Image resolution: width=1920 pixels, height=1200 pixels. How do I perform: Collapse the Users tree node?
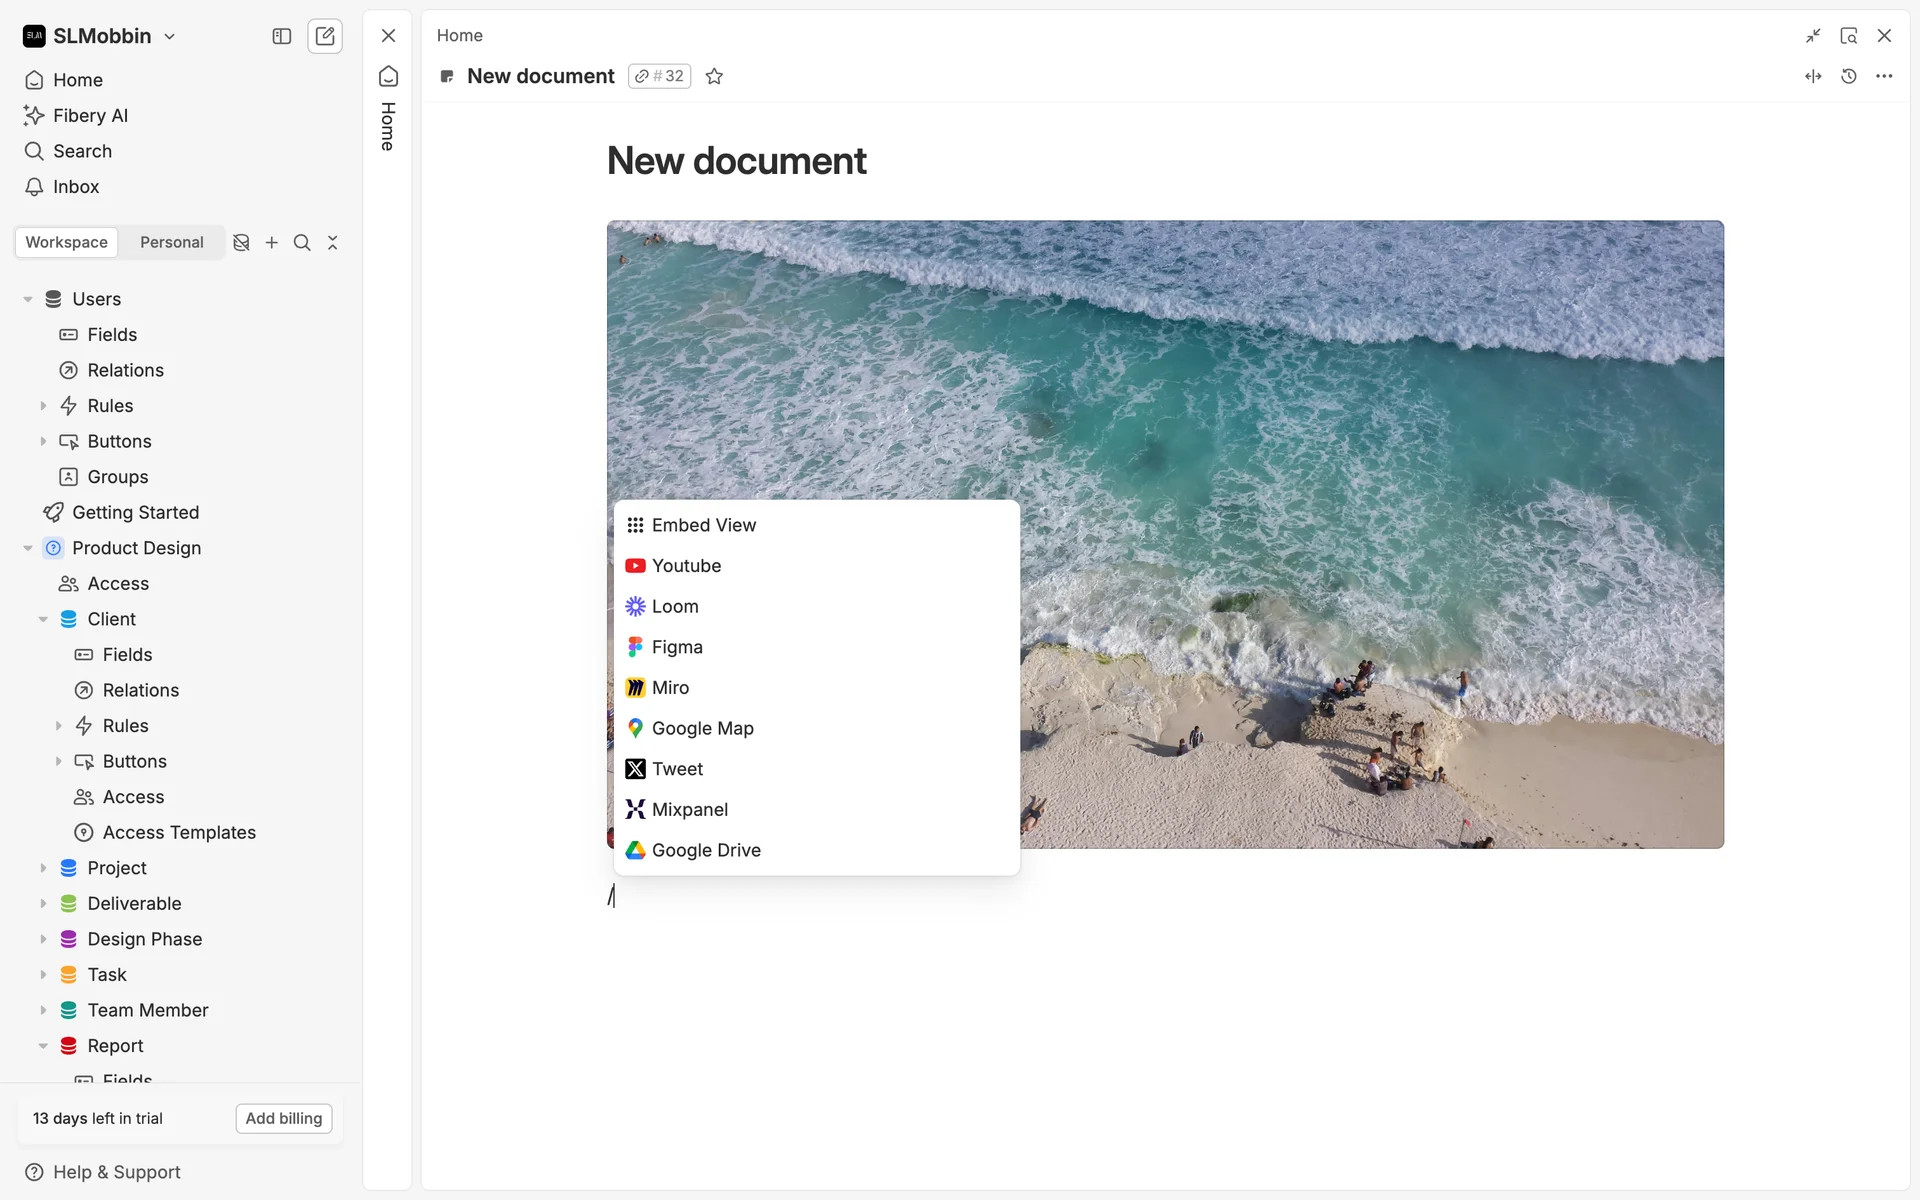28,299
